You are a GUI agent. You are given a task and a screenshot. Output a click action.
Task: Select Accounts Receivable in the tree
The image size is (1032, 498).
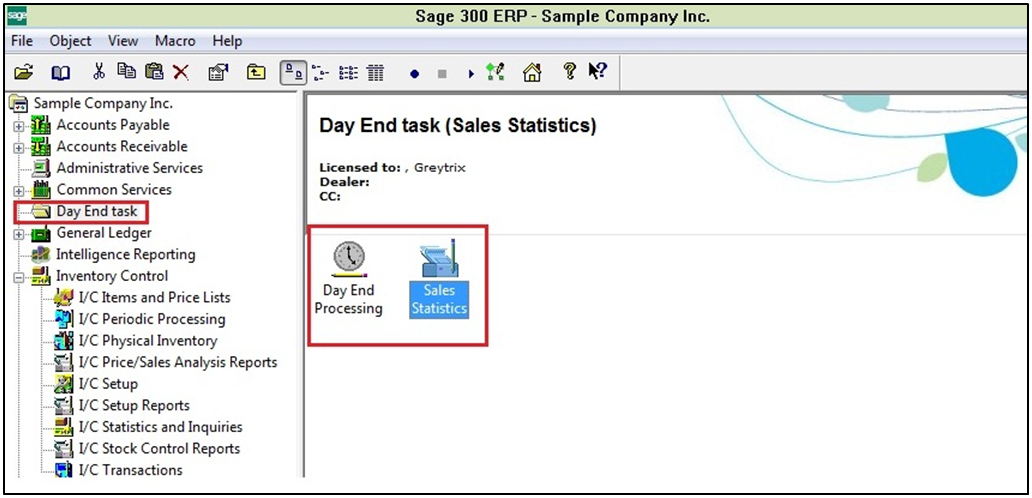[122, 147]
